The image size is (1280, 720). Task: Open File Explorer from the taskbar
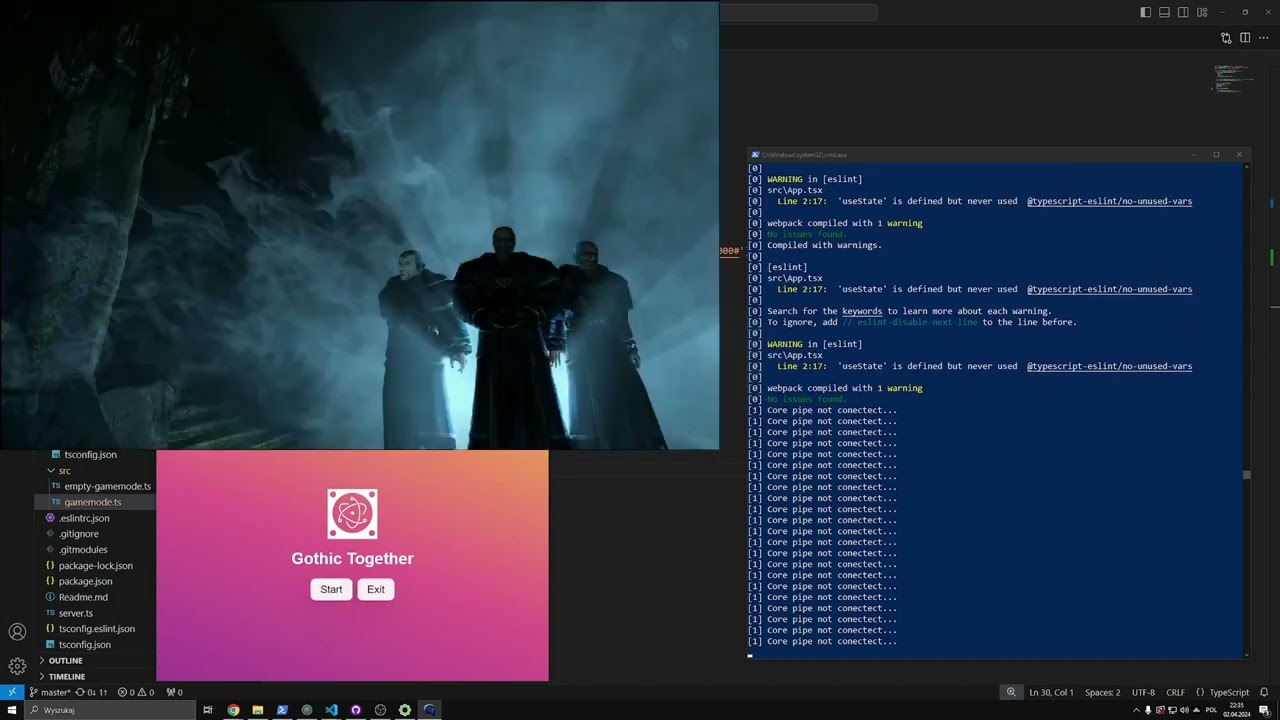click(258, 710)
